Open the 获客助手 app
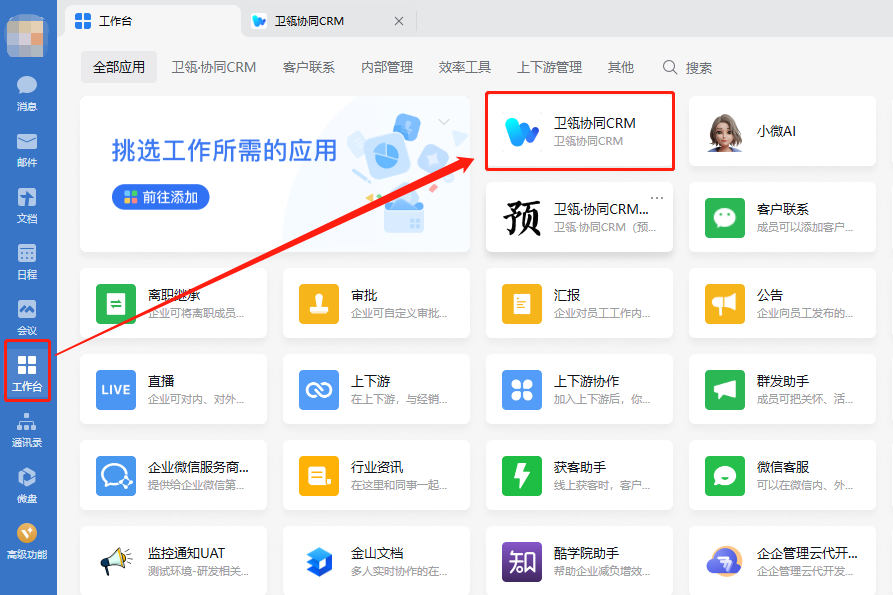Screen dimensions: 893x595 pyautogui.click(x=579, y=475)
